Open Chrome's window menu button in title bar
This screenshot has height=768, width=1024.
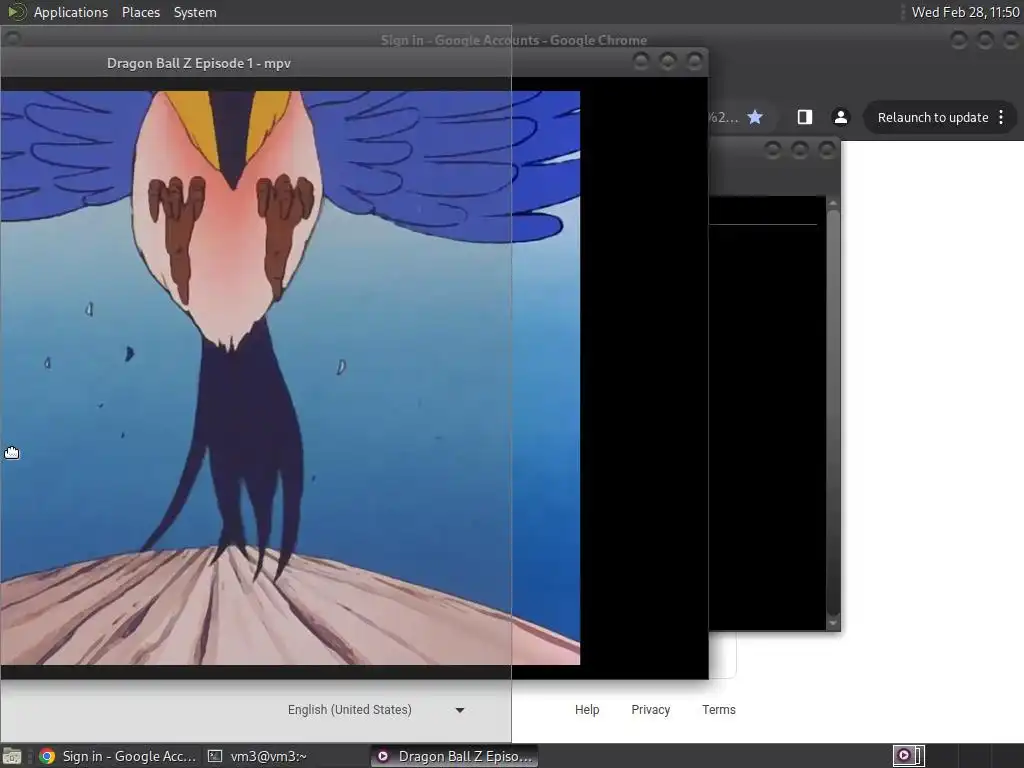pyautogui.click(x=12, y=39)
